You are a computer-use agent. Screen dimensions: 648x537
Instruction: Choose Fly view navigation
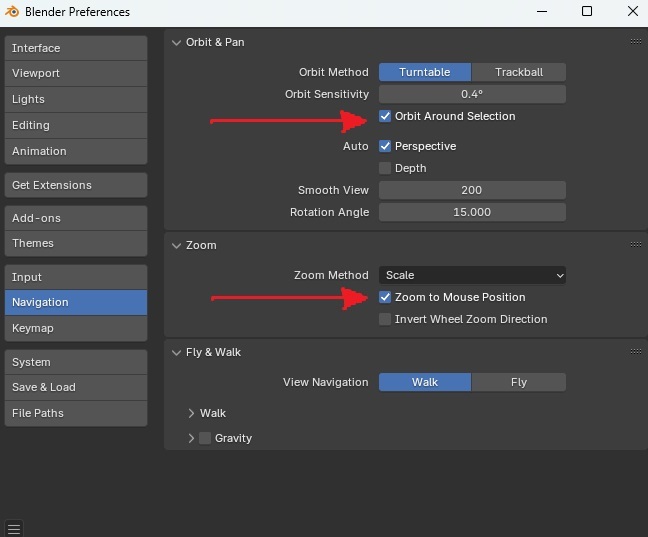[x=519, y=382]
